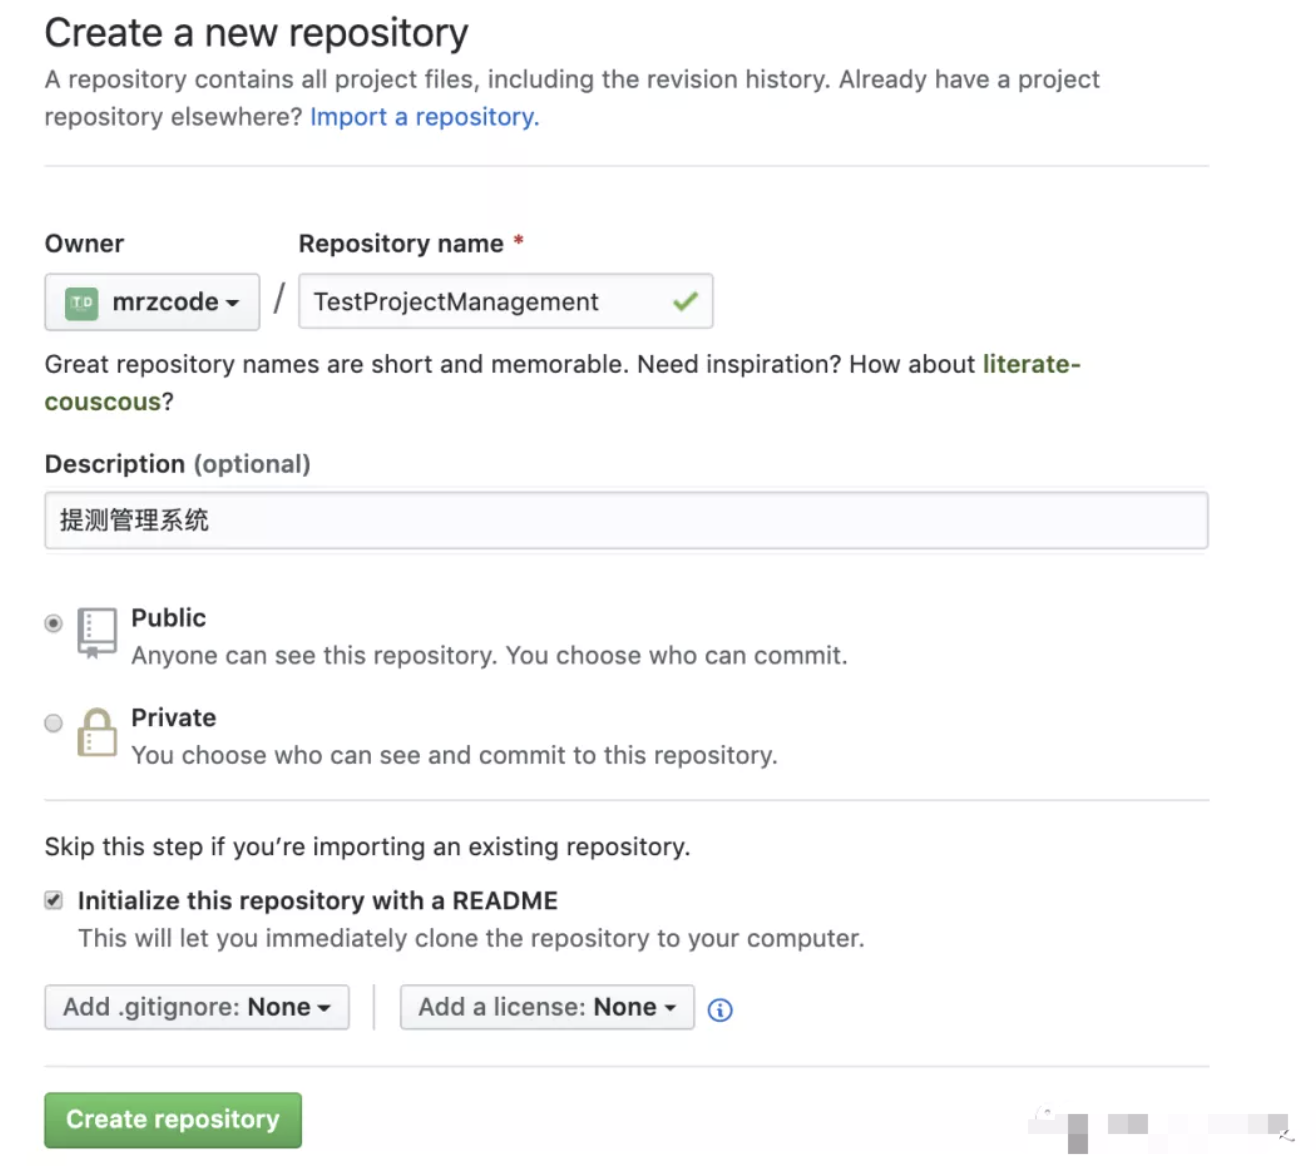The image size is (1316, 1166).
Task: Click the Create repository button
Action: [x=173, y=1120]
